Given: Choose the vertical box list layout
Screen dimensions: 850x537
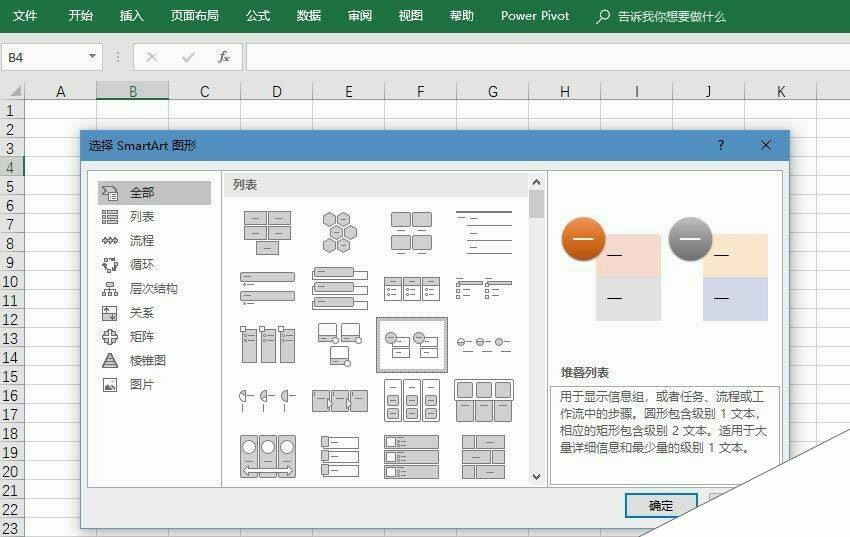Looking at the screenshot, I should point(339,288).
